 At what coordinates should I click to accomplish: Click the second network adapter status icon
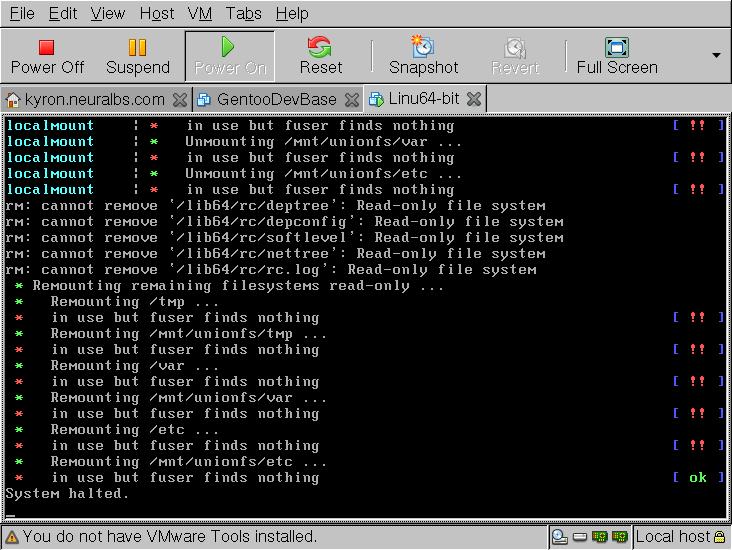[621, 537]
